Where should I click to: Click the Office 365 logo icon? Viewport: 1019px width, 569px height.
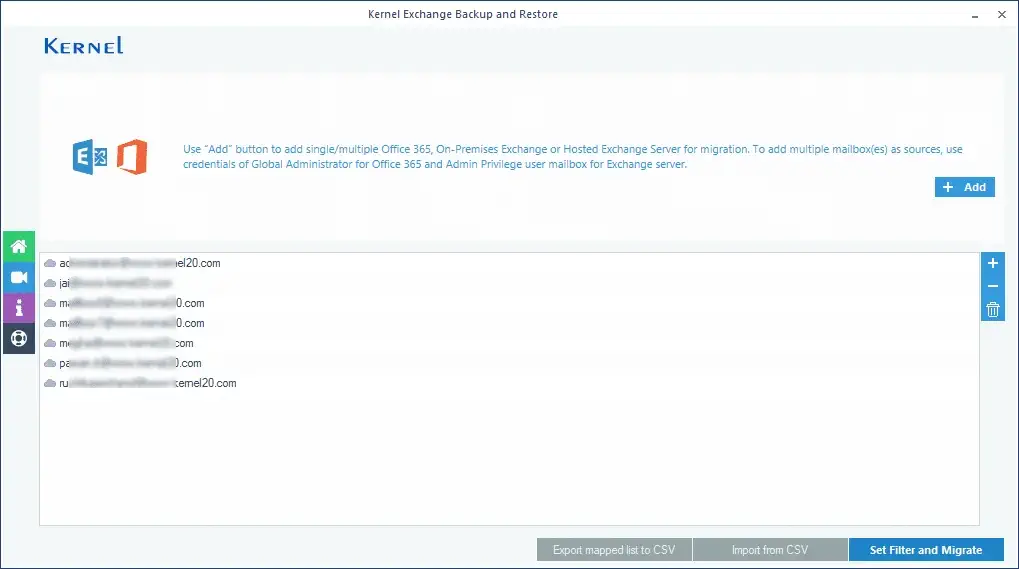point(132,157)
